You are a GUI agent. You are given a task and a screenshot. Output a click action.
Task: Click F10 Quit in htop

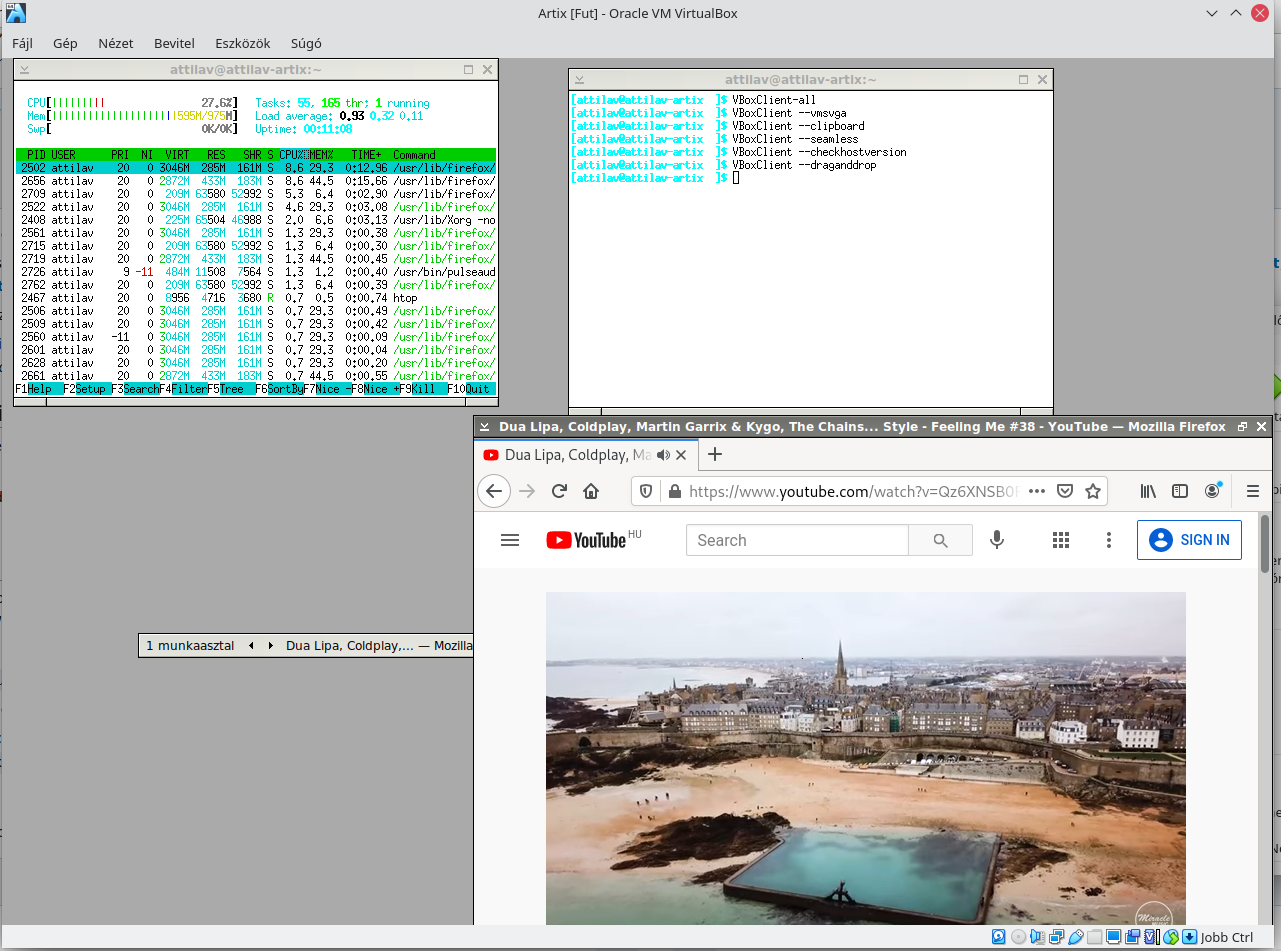click(472, 389)
